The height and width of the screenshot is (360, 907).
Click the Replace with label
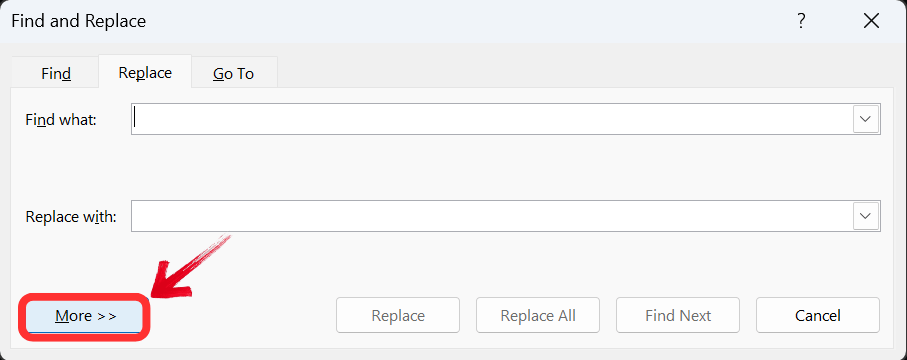click(x=71, y=217)
